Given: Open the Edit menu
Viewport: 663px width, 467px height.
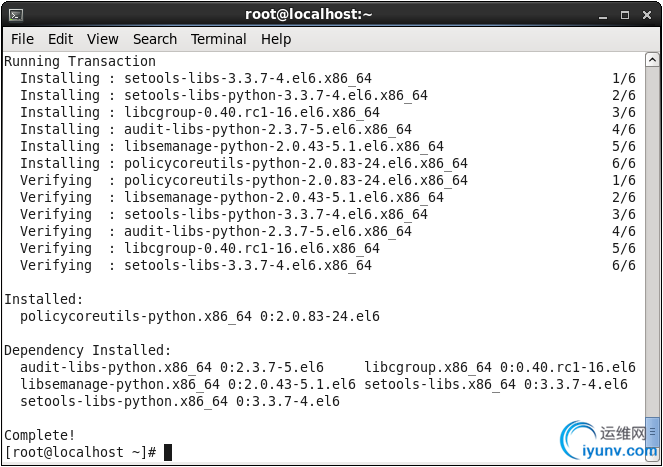Looking at the screenshot, I should tap(60, 39).
